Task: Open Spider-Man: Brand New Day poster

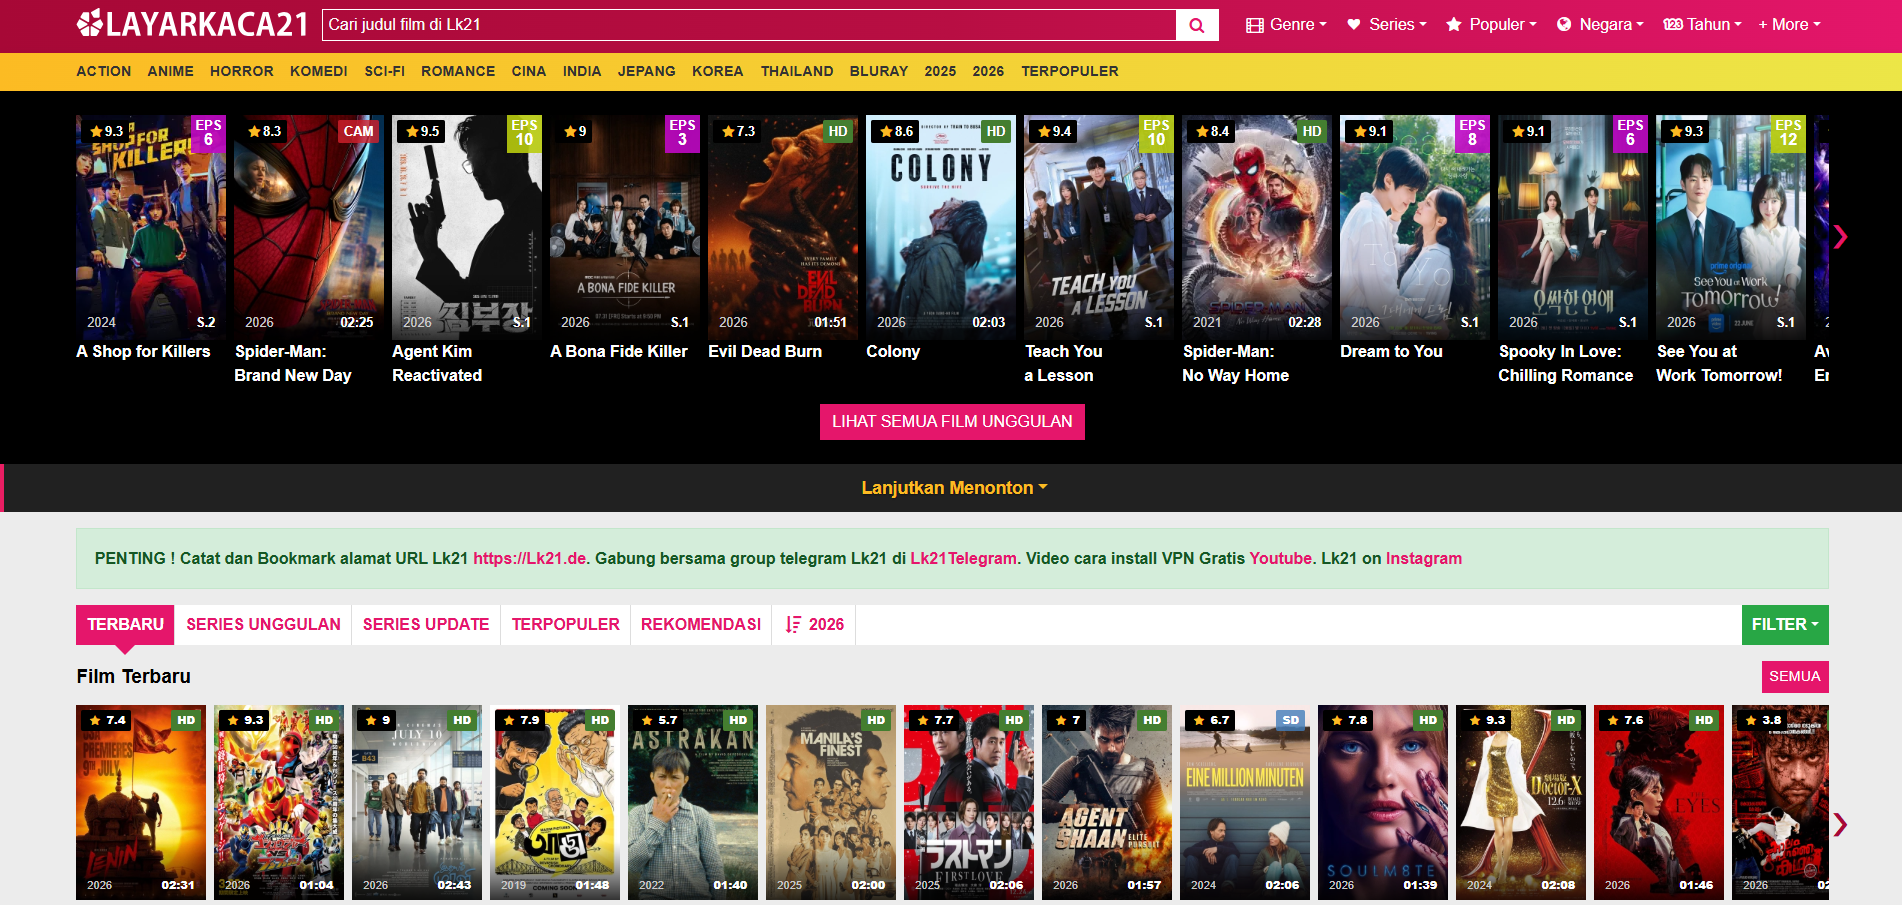Action: click(x=309, y=227)
